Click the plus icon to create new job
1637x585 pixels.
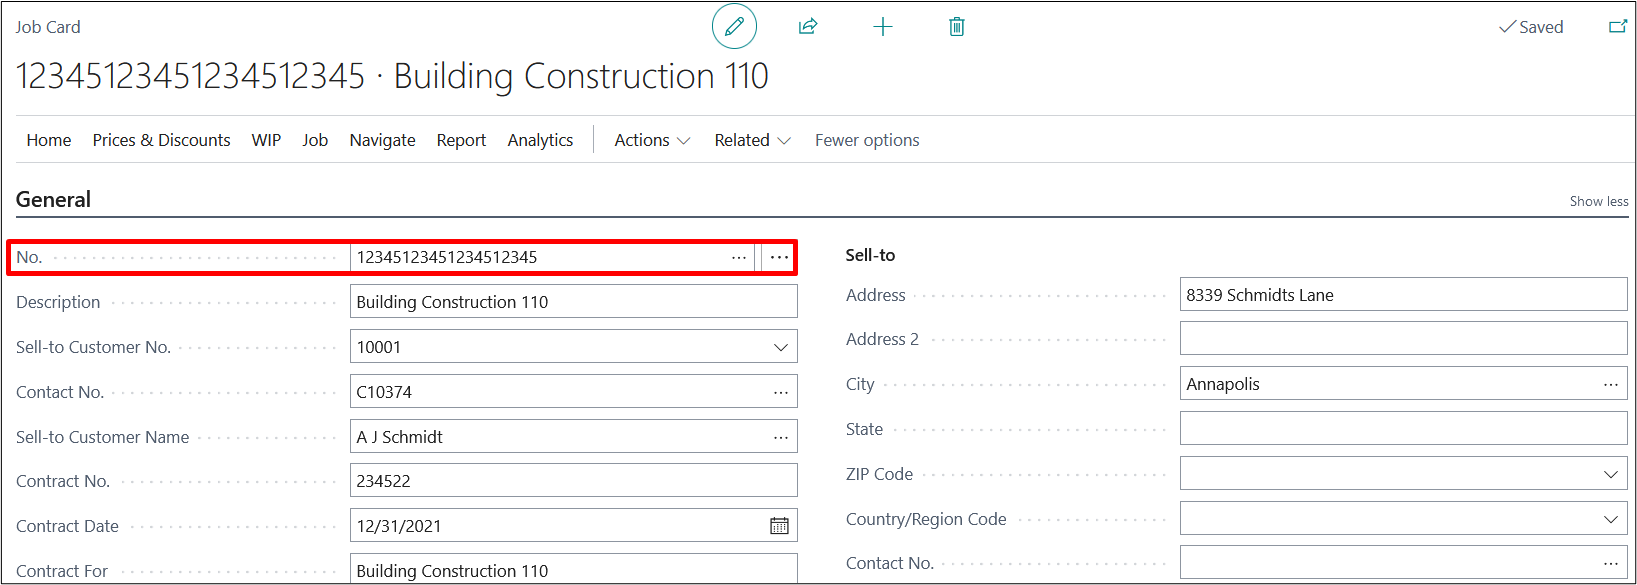pyautogui.click(x=882, y=27)
